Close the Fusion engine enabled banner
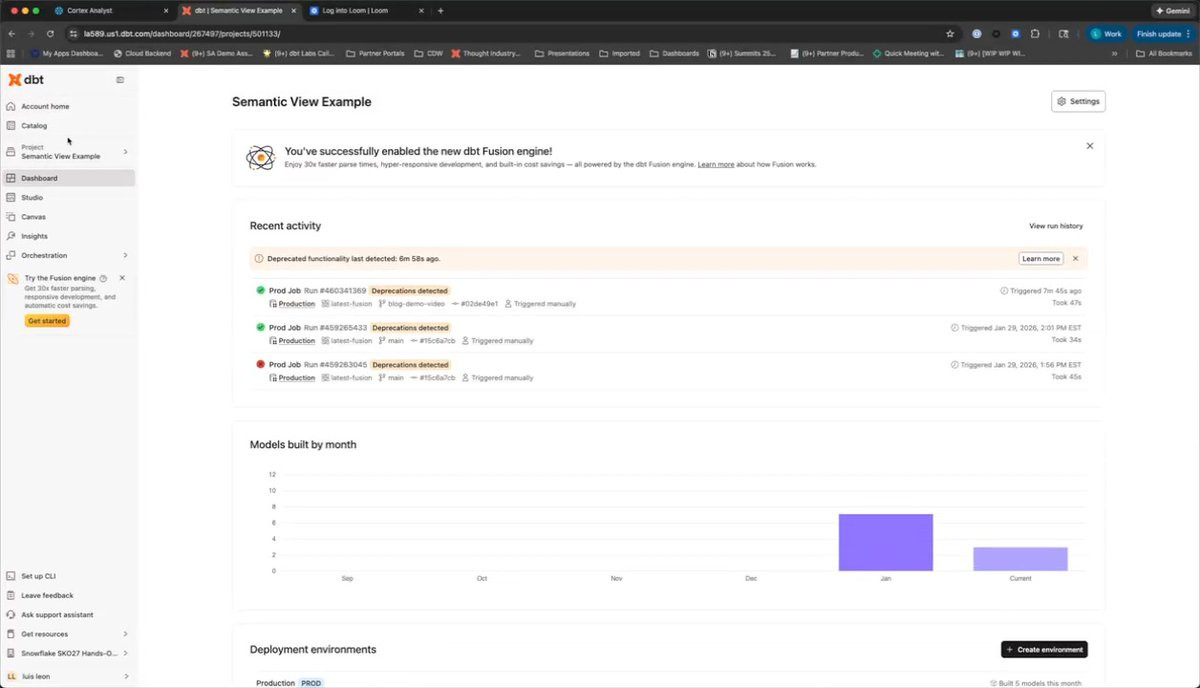 pyautogui.click(x=1090, y=146)
